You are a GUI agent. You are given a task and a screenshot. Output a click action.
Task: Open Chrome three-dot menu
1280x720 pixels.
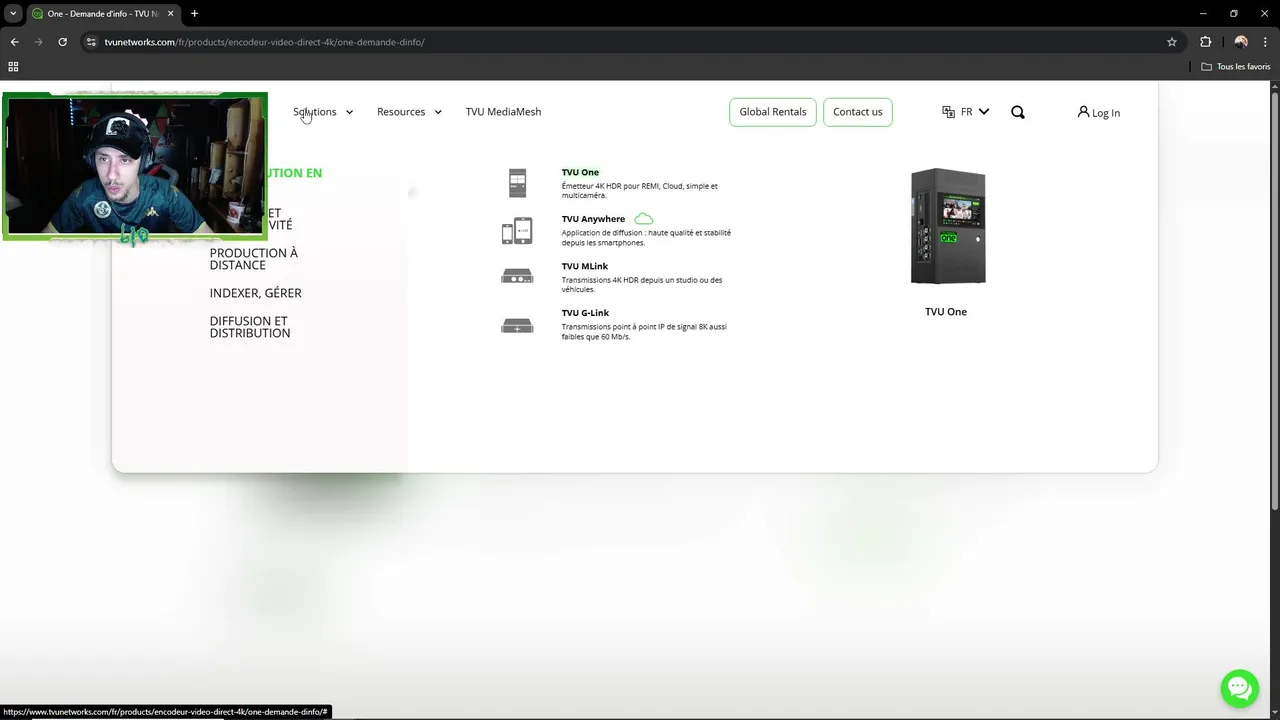[1264, 42]
